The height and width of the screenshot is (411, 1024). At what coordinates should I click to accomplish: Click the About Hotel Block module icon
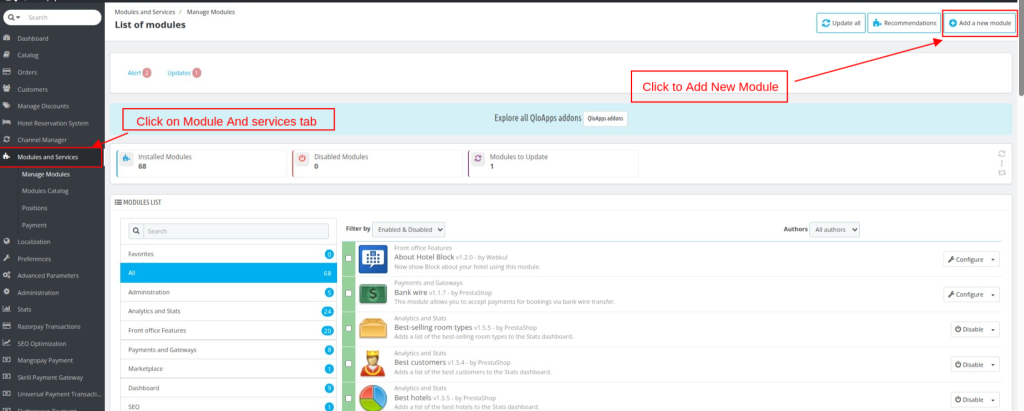[372, 259]
